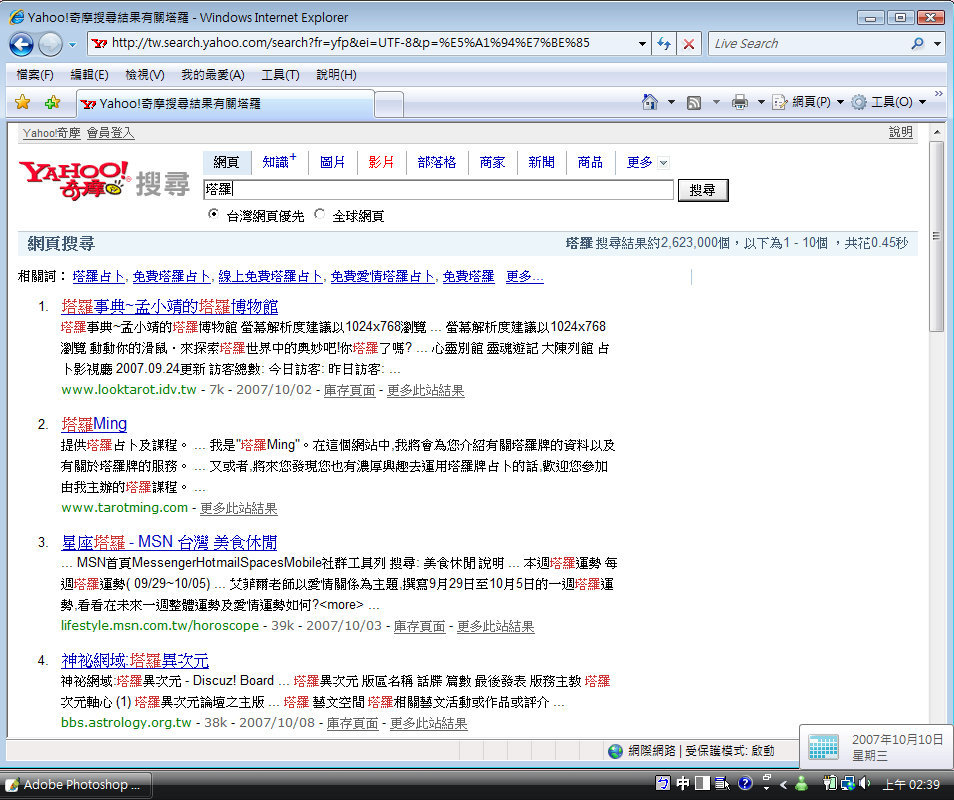Click the Yahoo!奇摩 homepage link
This screenshot has width=954, height=800.
tap(51, 133)
